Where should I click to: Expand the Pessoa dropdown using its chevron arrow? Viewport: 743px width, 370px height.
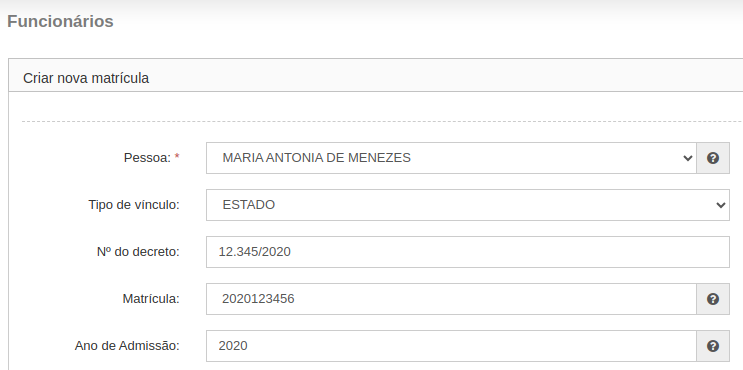(688, 158)
